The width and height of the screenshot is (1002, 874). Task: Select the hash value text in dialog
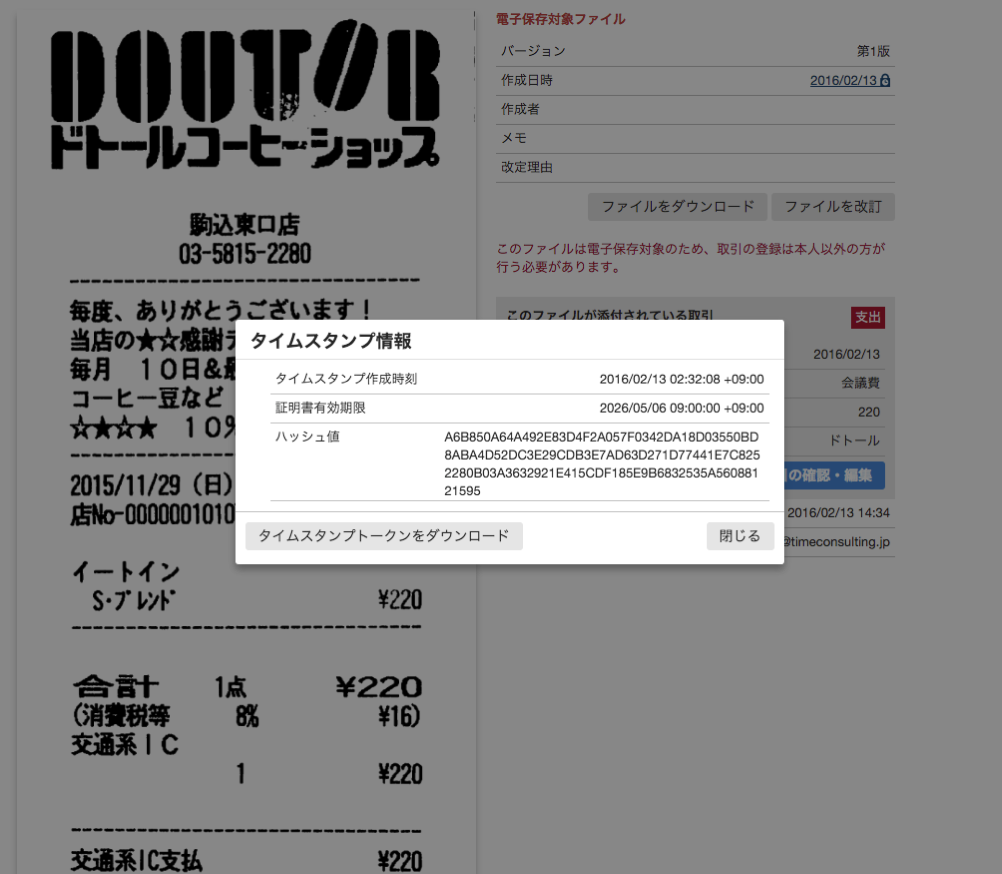[x=602, y=464]
